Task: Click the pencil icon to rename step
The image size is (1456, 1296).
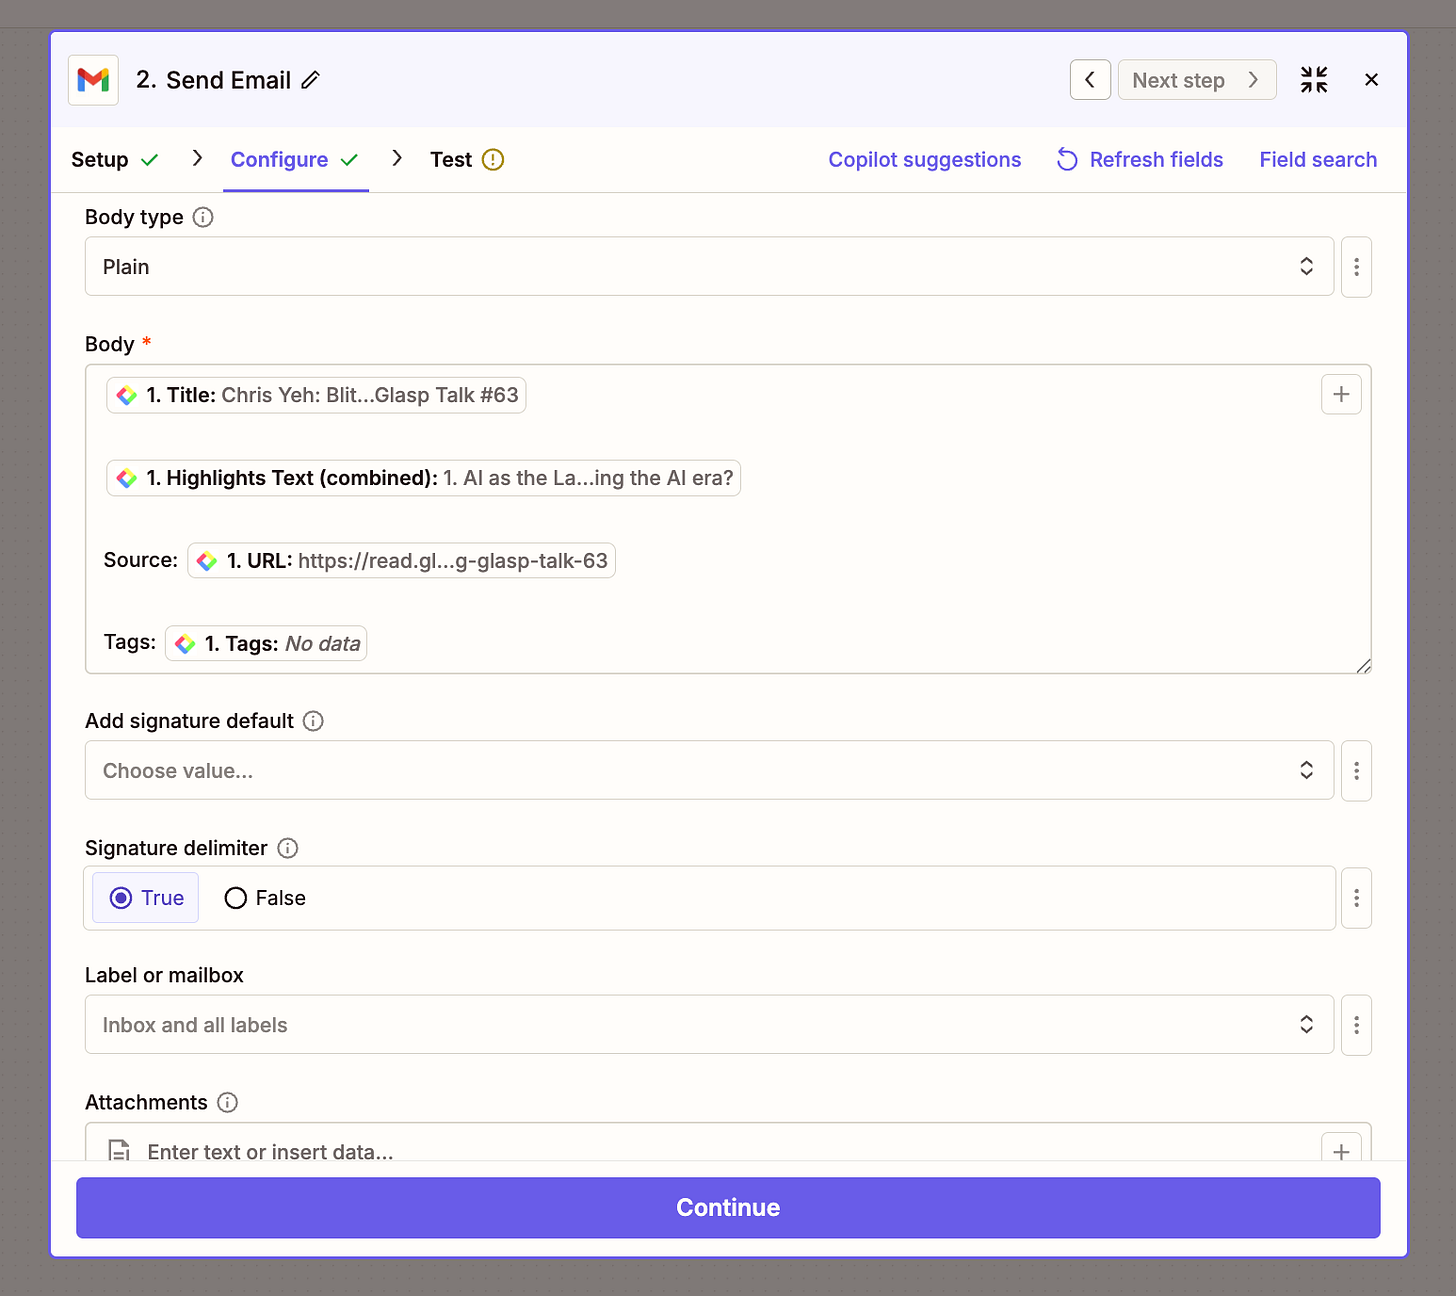Action: click(x=311, y=80)
